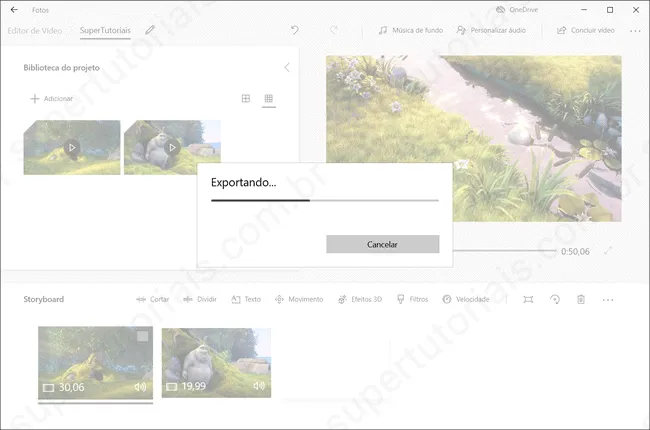Switch library to small grid view
This screenshot has height=430, width=650.
[269, 98]
